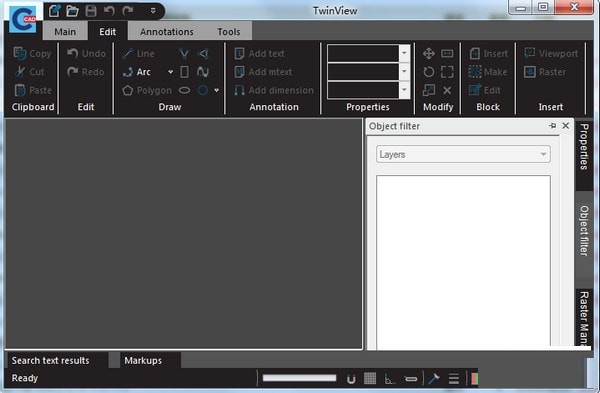Viewport: 600px width, 393px height.
Task: Click the Copy button in Clipboard
Action: tap(32, 54)
